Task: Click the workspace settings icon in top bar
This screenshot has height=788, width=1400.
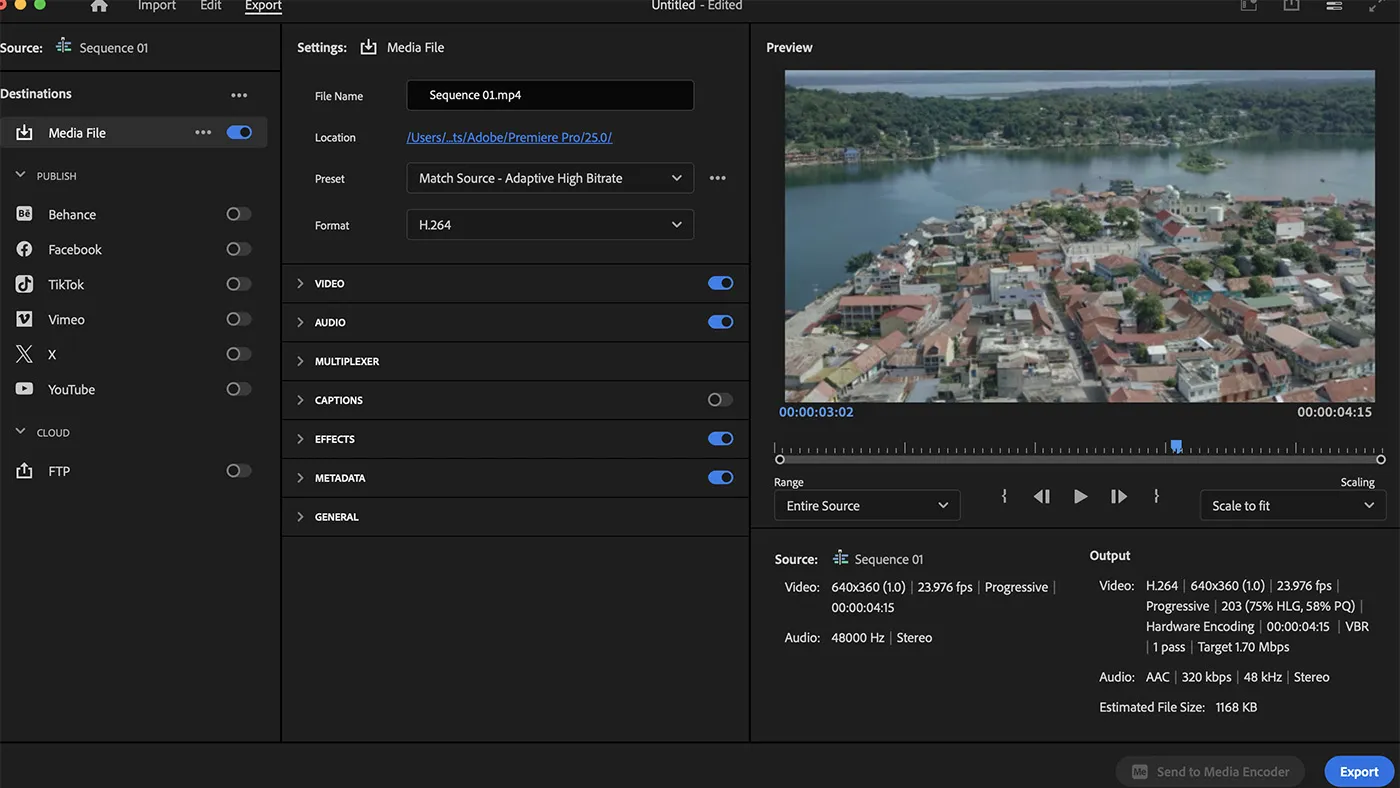Action: click(x=1334, y=5)
